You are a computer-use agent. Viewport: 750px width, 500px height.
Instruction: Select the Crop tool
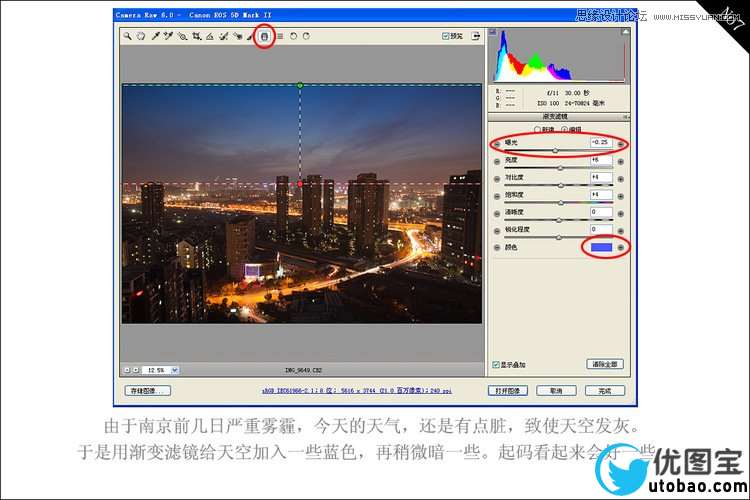[x=196, y=36]
